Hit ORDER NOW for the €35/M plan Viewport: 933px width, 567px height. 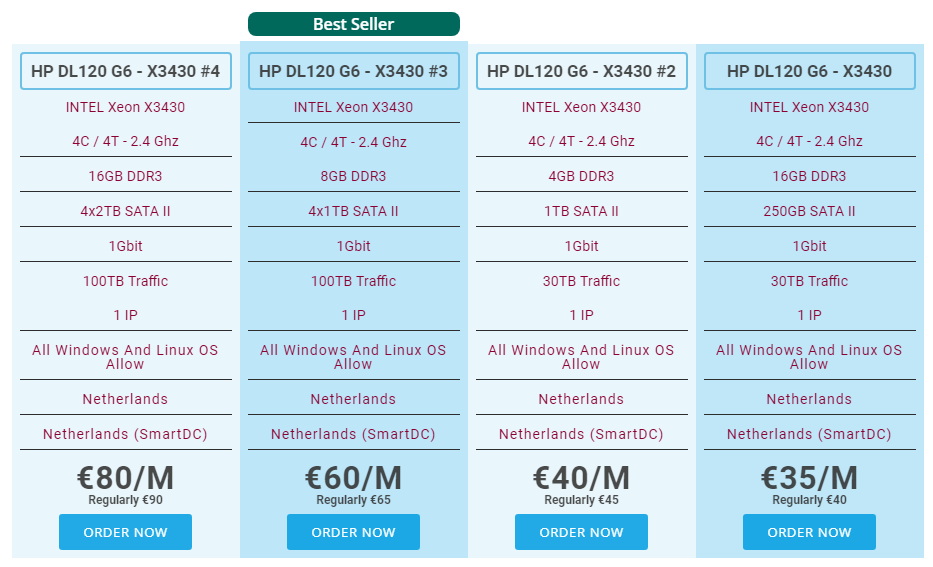click(x=809, y=532)
